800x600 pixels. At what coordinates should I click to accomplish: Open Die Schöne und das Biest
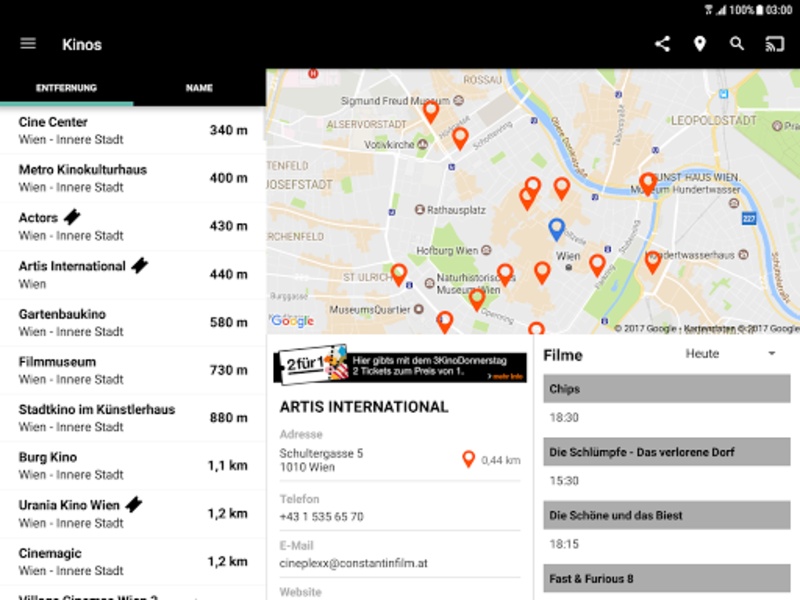(x=667, y=515)
